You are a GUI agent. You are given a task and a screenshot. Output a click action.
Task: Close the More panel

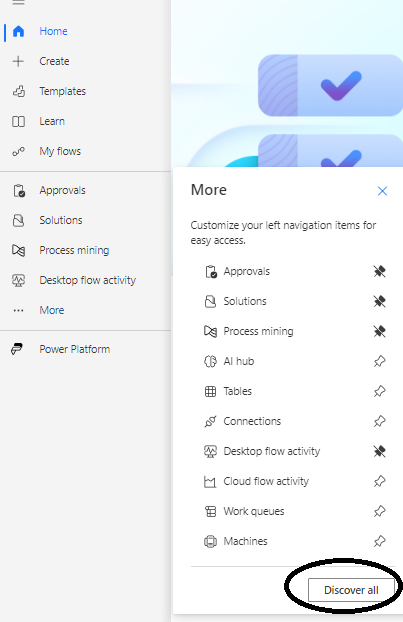[382, 191]
